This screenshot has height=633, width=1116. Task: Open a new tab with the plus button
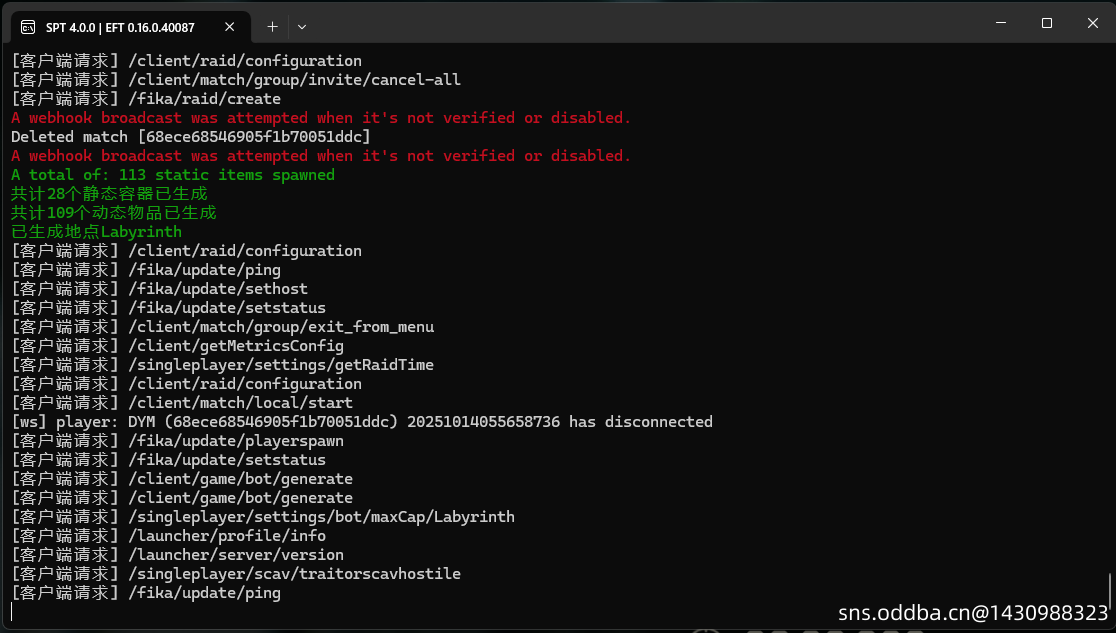point(272,27)
